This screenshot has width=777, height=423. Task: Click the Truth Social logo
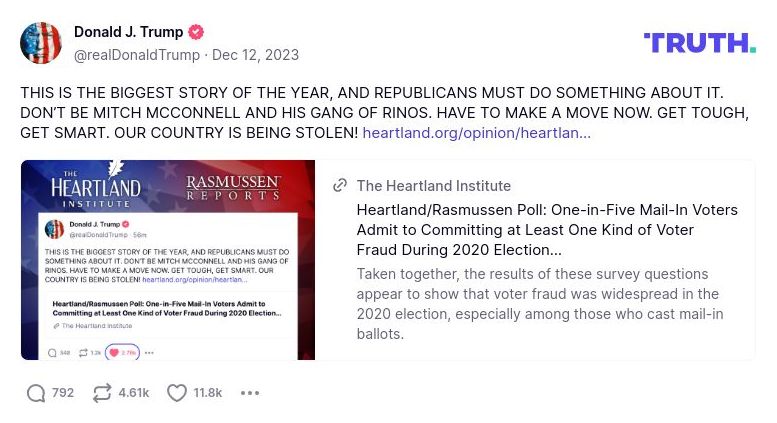point(699,42)
